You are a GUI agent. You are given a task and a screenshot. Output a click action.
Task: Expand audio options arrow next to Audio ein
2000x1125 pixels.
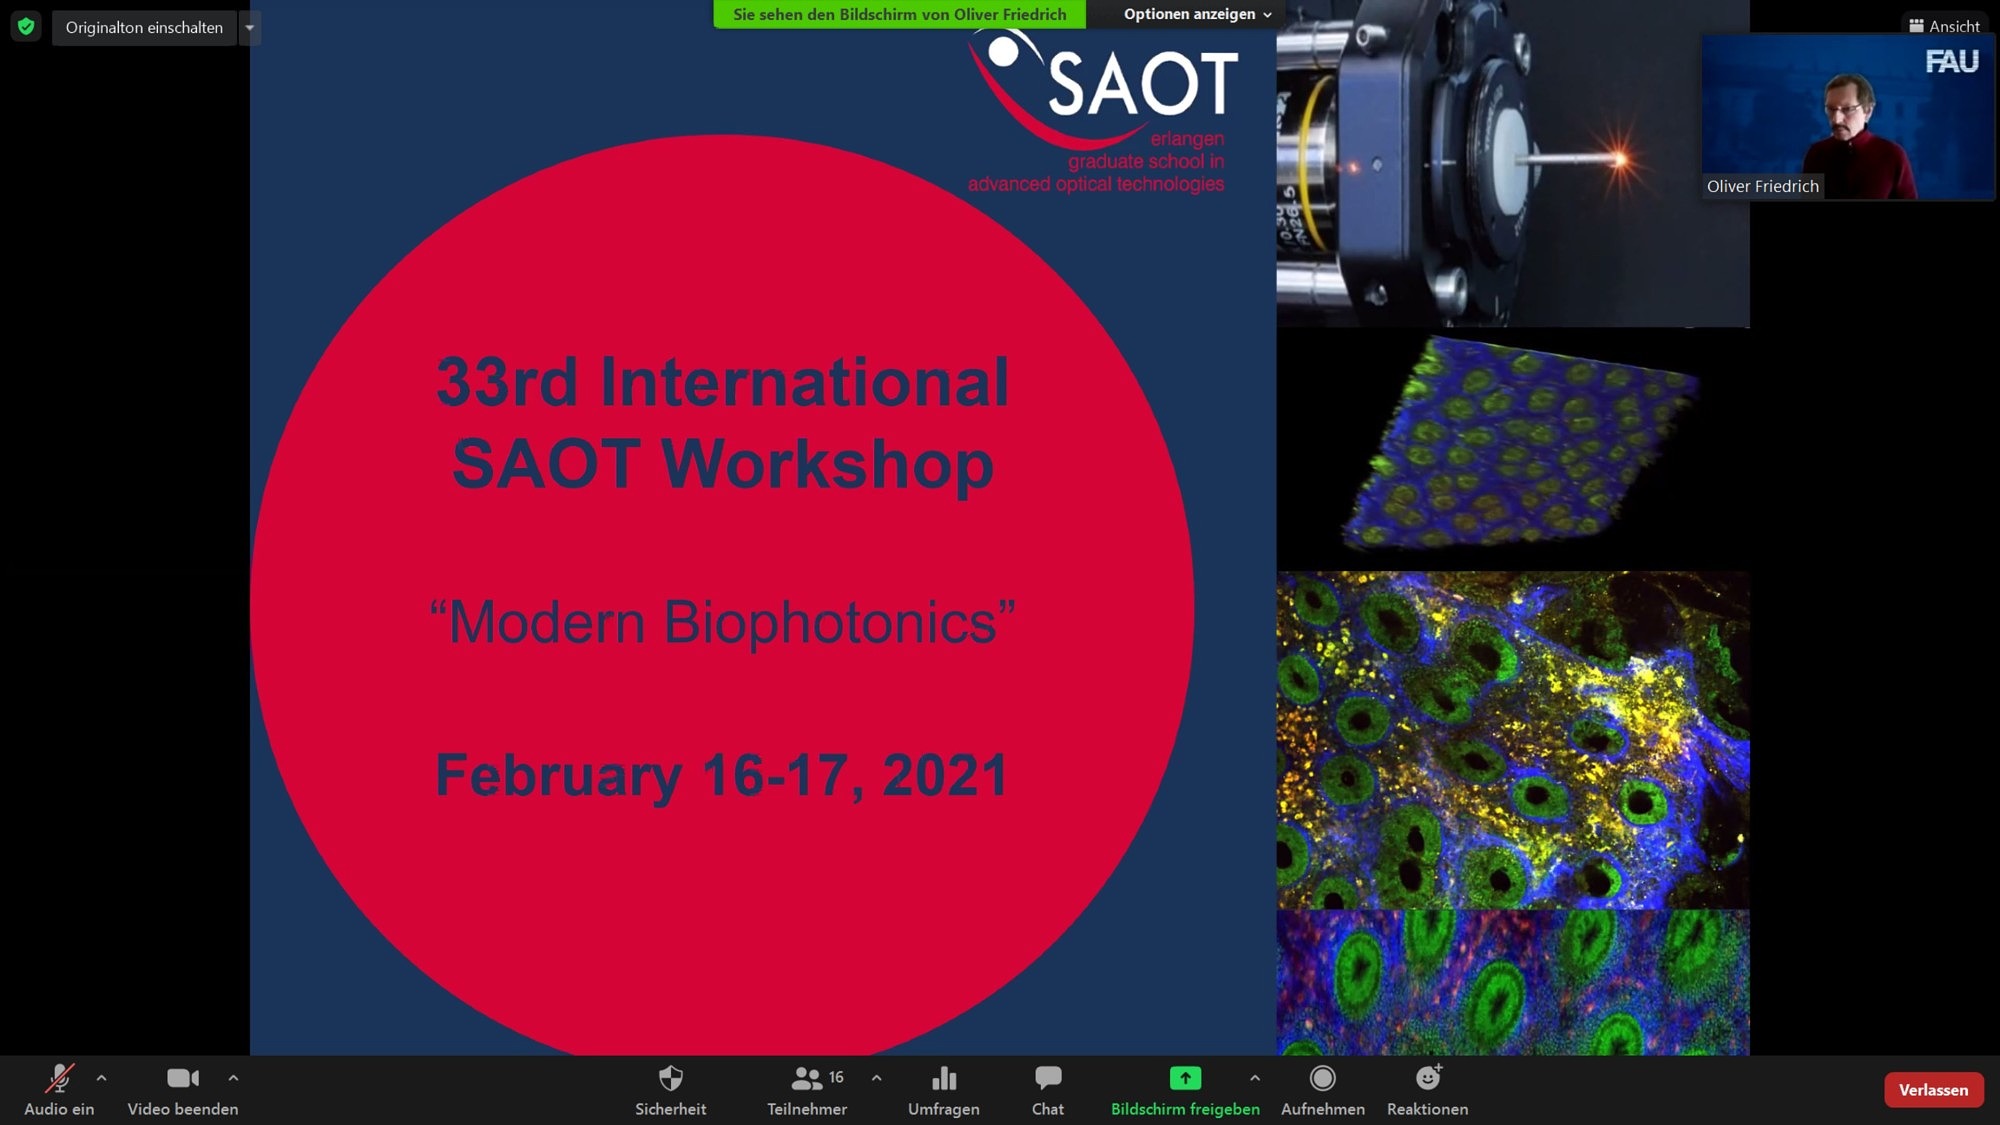(101, 1078)
